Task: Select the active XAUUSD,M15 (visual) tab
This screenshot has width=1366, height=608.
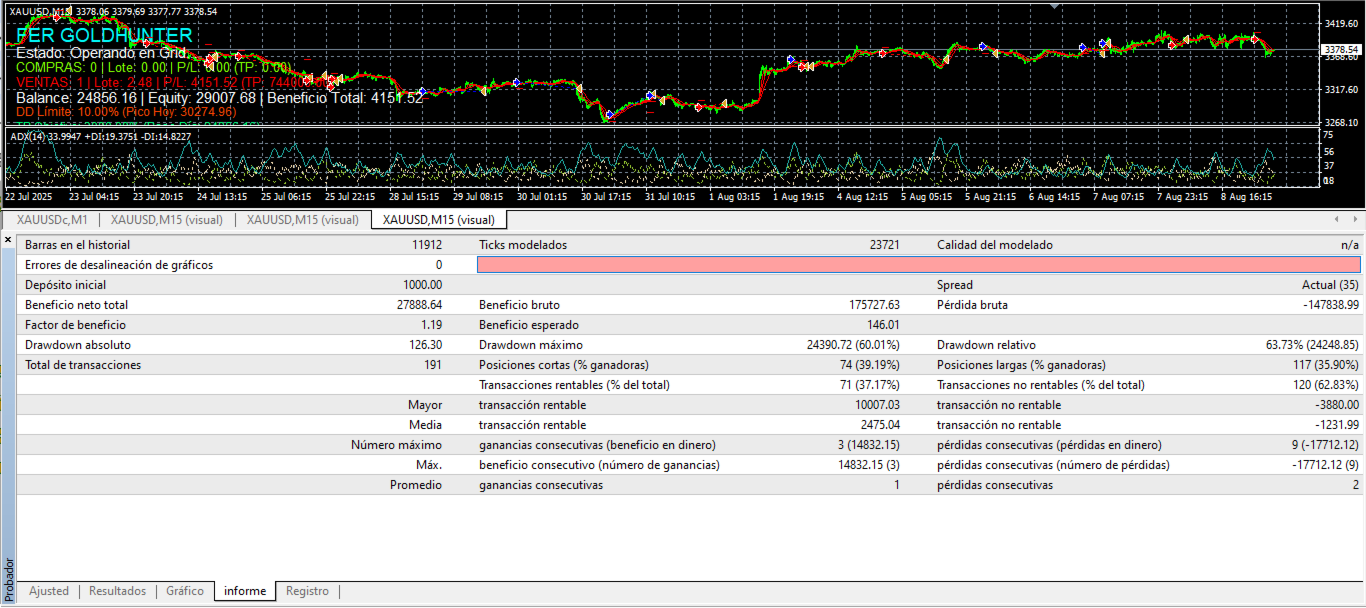Action: pos(439,219)
